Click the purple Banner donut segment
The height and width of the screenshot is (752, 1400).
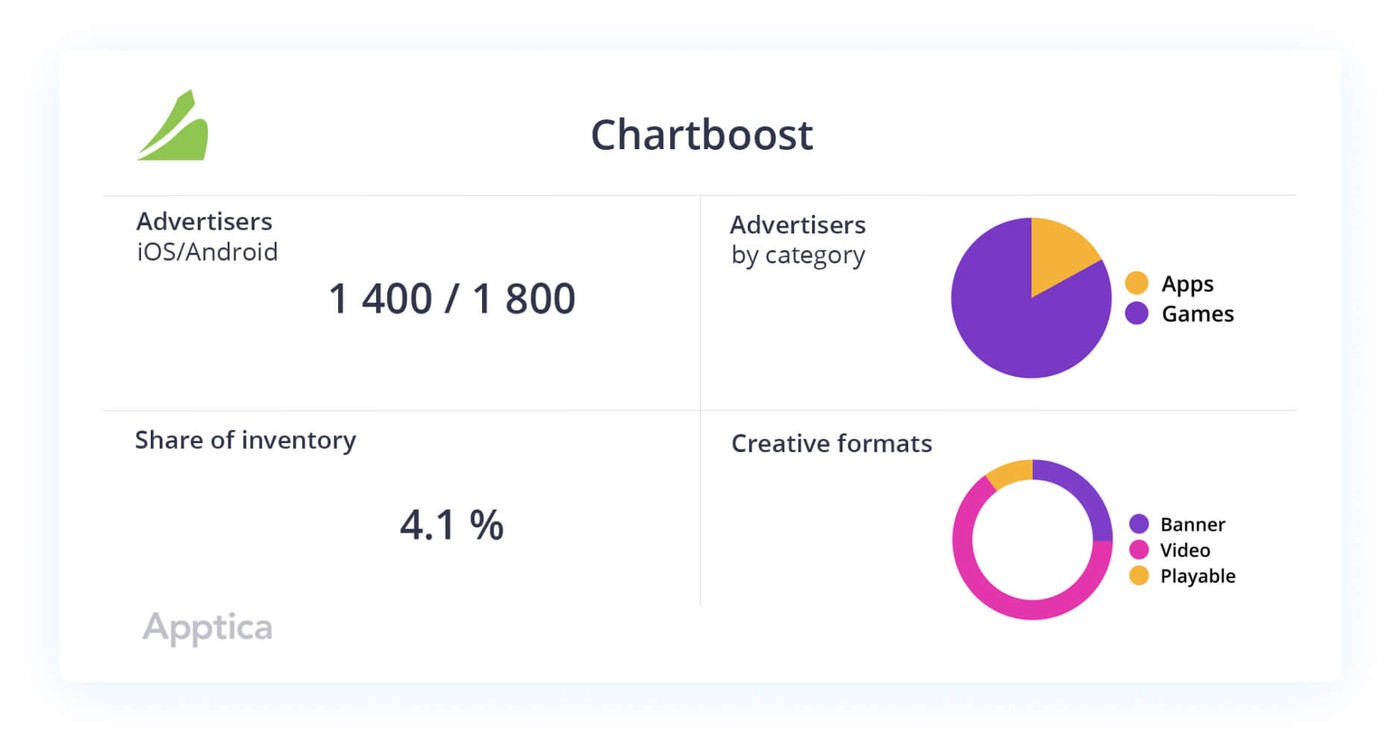point(1085,490)
